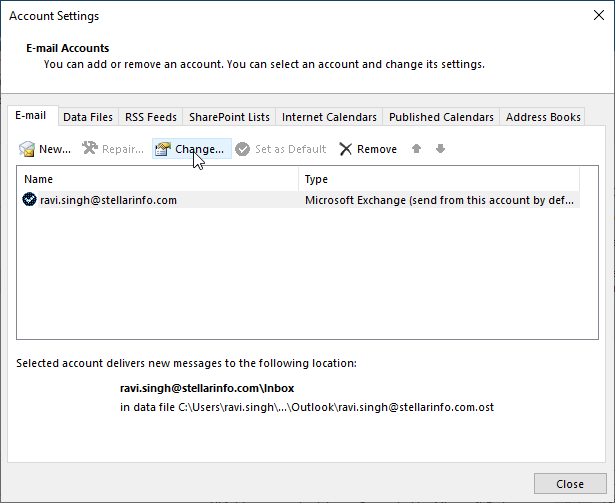Click the E-mail Accounts heading
Viewport: 615px width, 503px height.
(67, 48)
